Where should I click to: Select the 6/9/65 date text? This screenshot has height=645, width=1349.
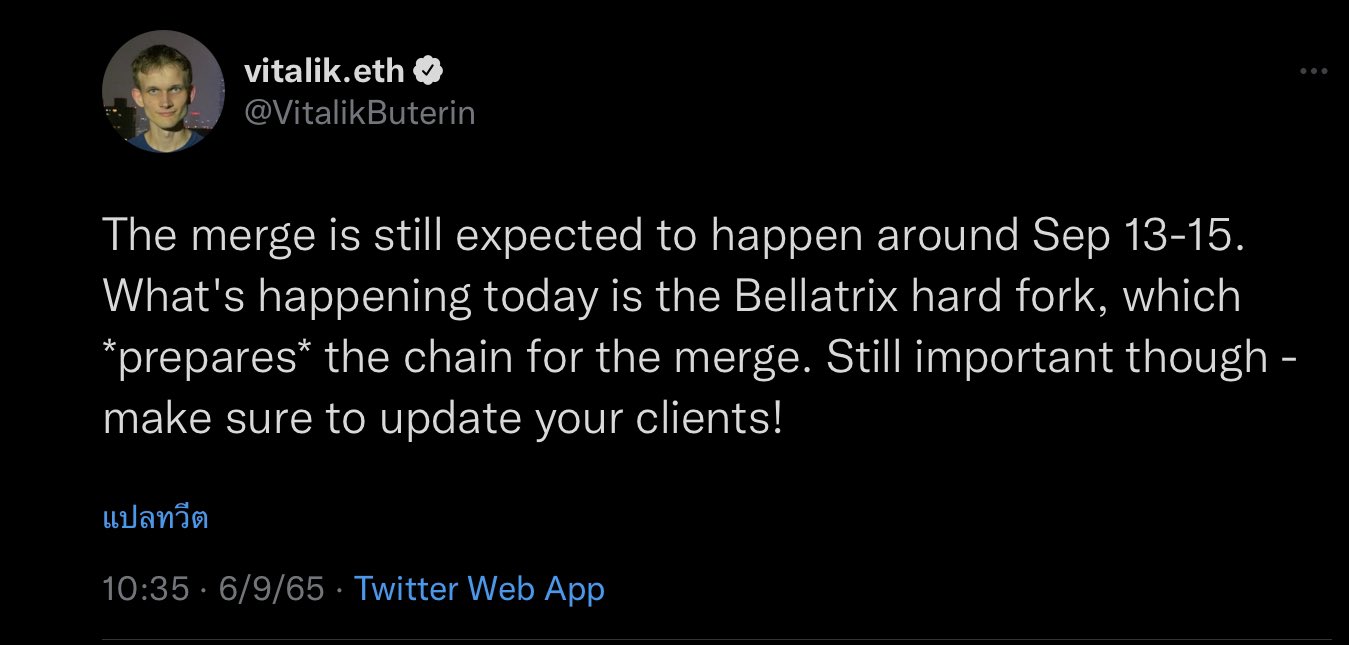point(267,588)
